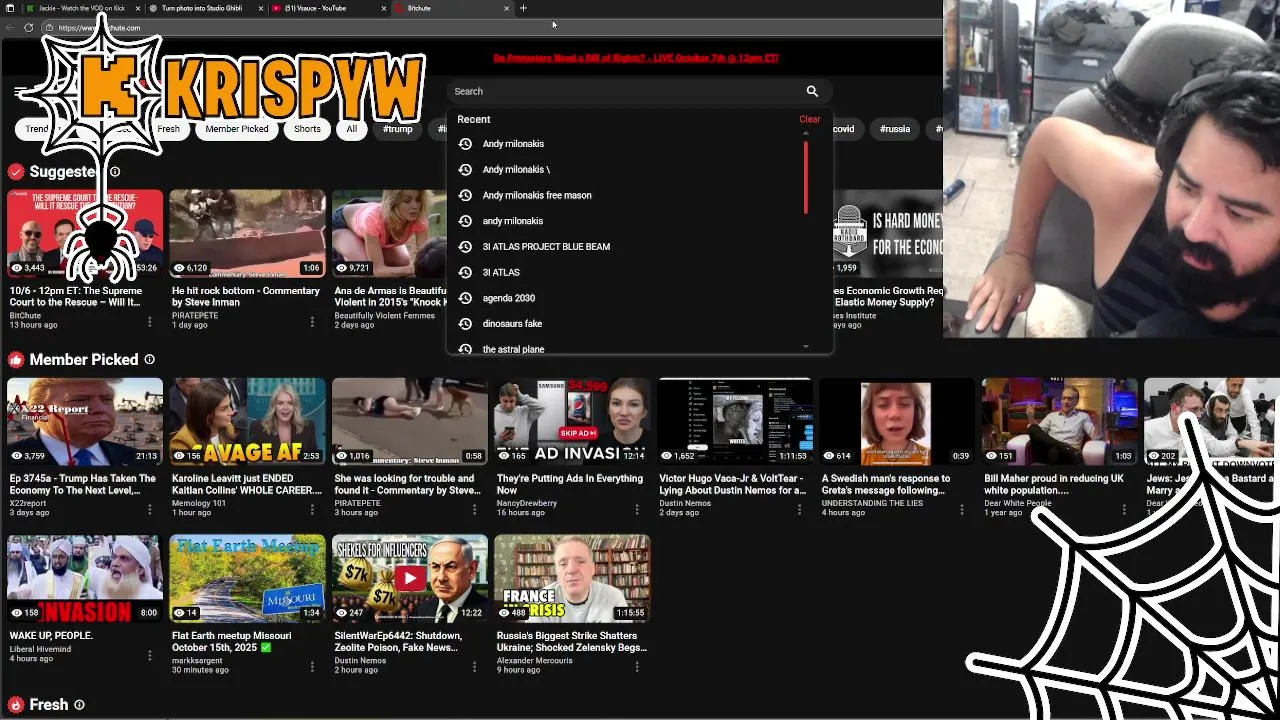Viewport: 1280px width, 720px height.
Task: Select the #russia hashtag chip
Action: click(895, 129)
